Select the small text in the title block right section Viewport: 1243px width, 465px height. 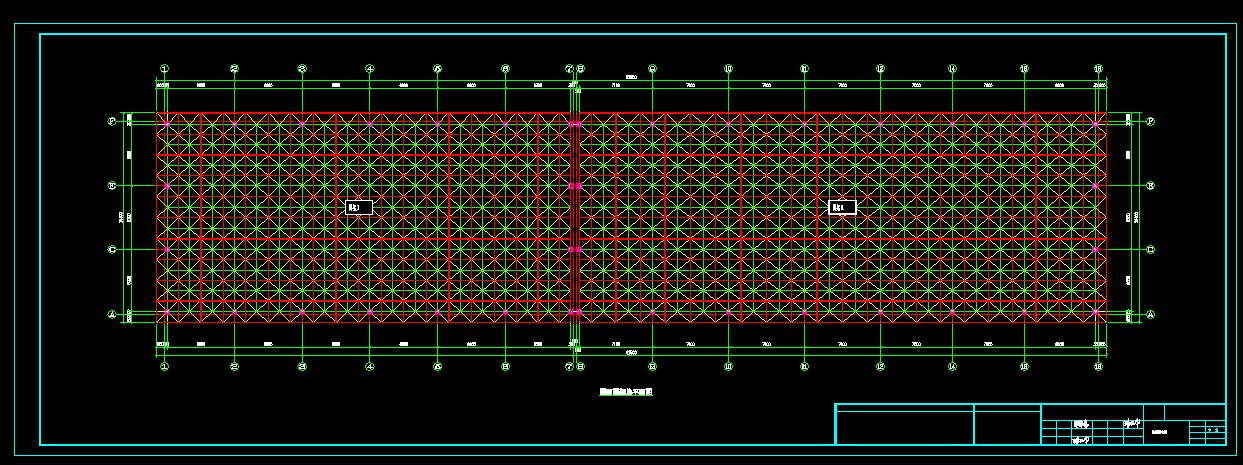pos(1160,432)
